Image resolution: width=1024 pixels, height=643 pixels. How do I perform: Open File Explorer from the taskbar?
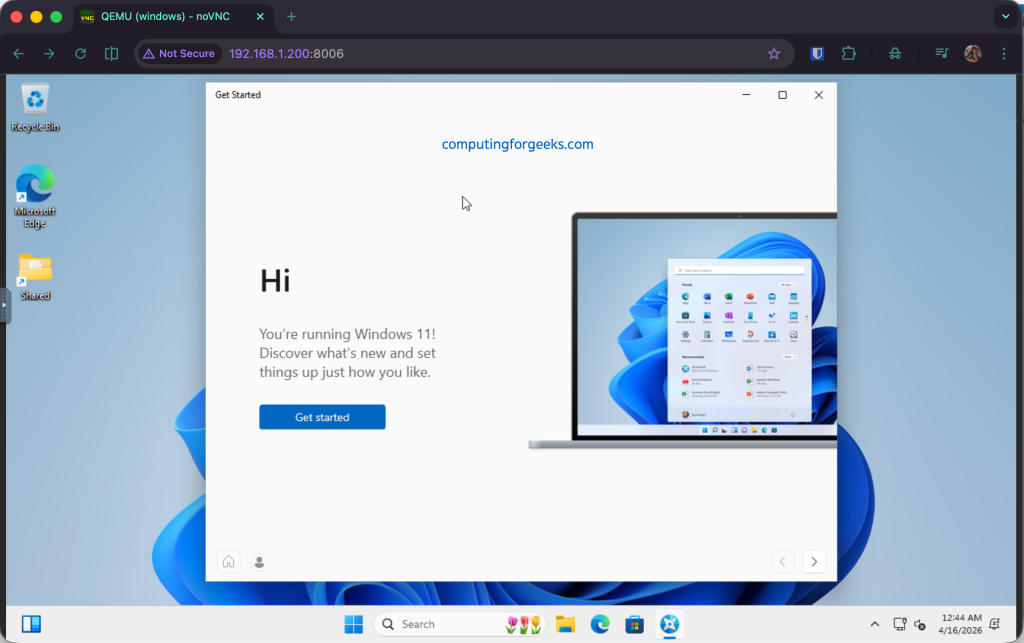(565, 624)
